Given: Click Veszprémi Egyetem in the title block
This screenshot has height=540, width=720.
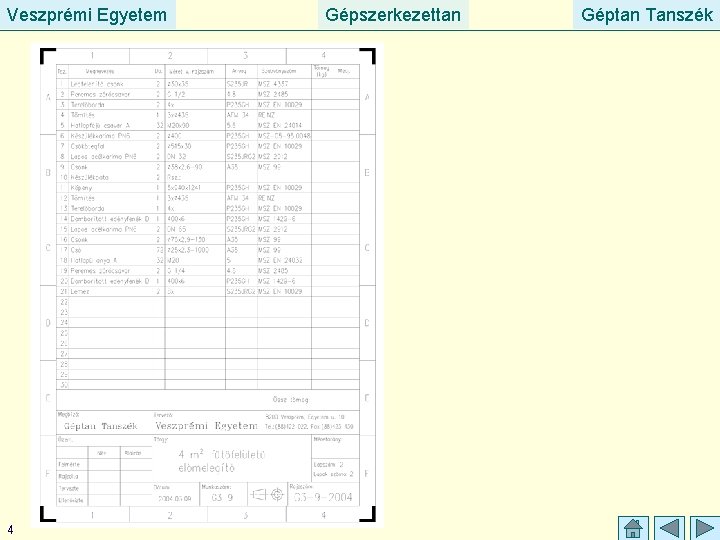Looking at the screenshot, I should (206, 426).
